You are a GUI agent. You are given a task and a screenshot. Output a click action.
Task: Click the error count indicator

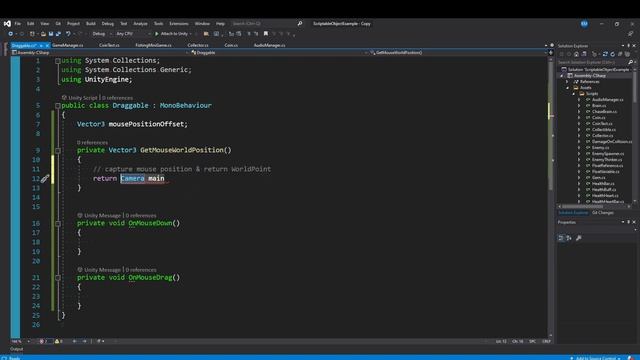tap(43, 341)
